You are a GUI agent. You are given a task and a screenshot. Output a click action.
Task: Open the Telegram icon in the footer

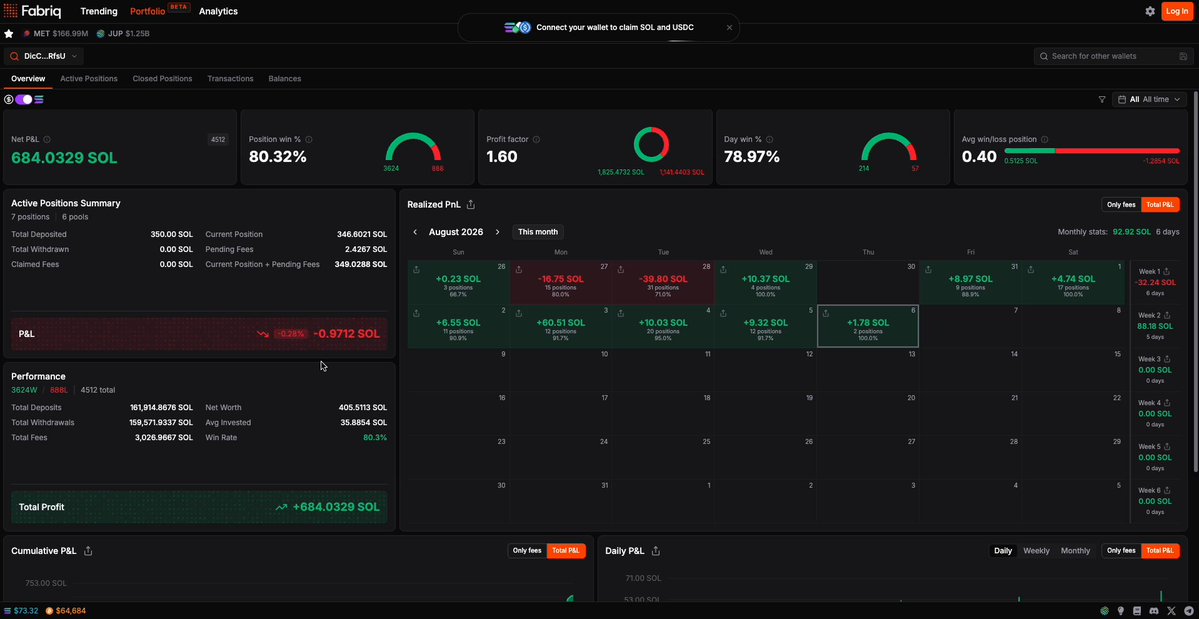pyautogui.click(x=1188, y=611)
